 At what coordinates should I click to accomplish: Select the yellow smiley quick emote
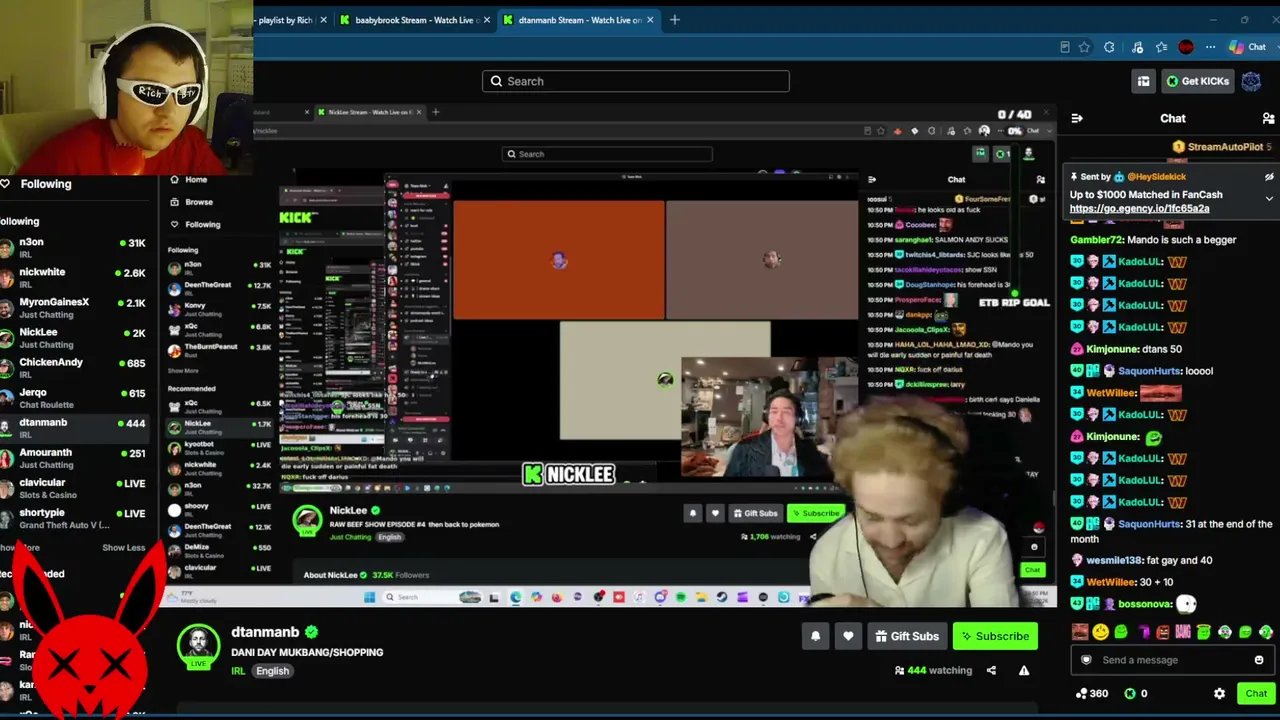tap(1100, 632)
